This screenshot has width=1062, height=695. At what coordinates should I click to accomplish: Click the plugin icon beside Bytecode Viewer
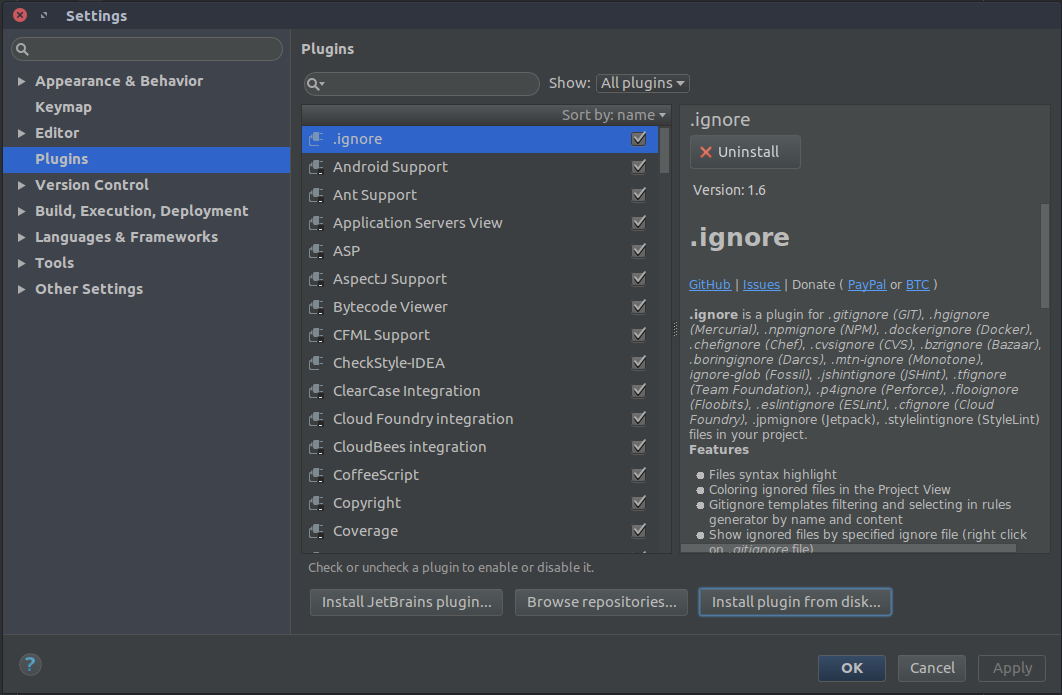click(x=316, y=307)
